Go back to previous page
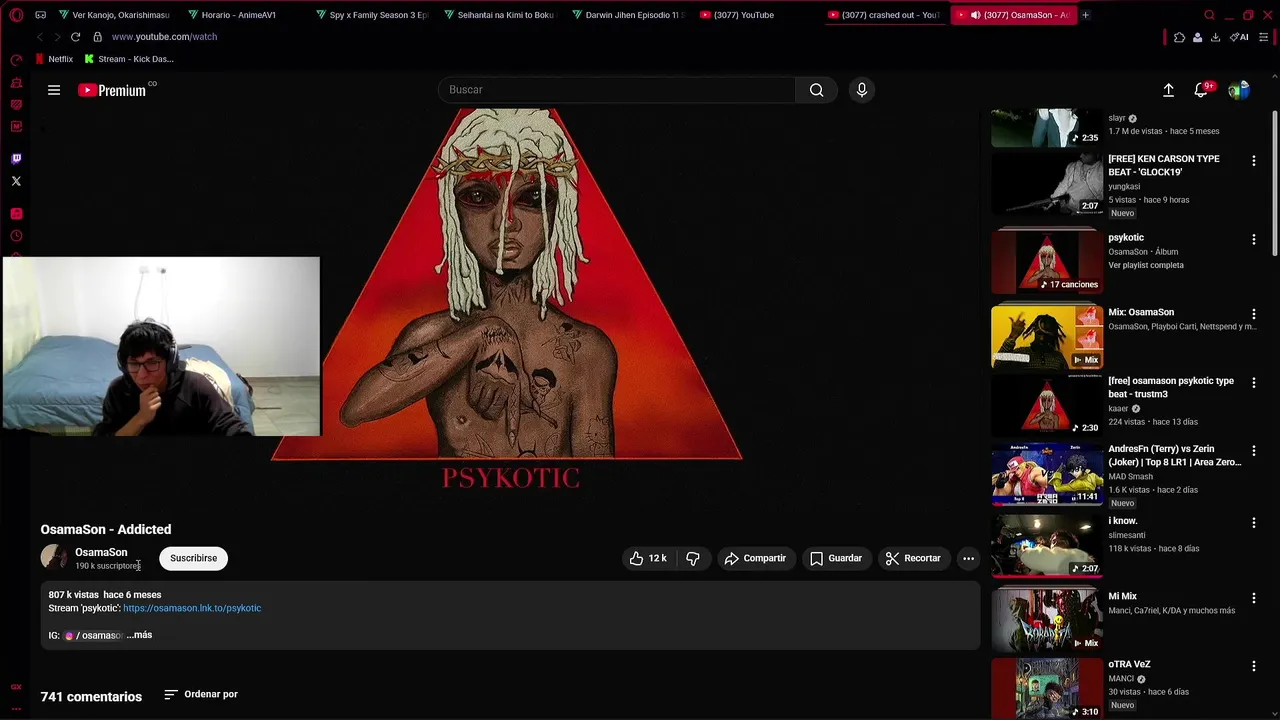The width and height of the screenshot is (1280, 720). tap(40, 37)
